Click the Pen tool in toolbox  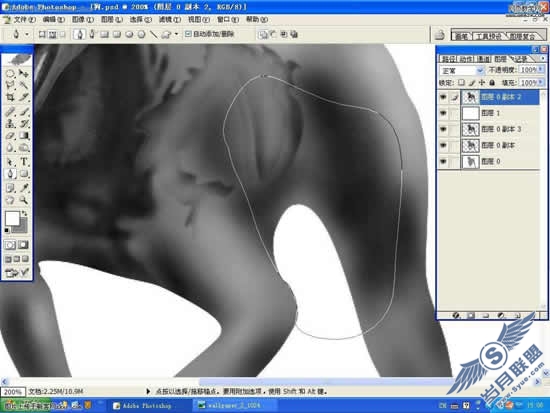10,174
